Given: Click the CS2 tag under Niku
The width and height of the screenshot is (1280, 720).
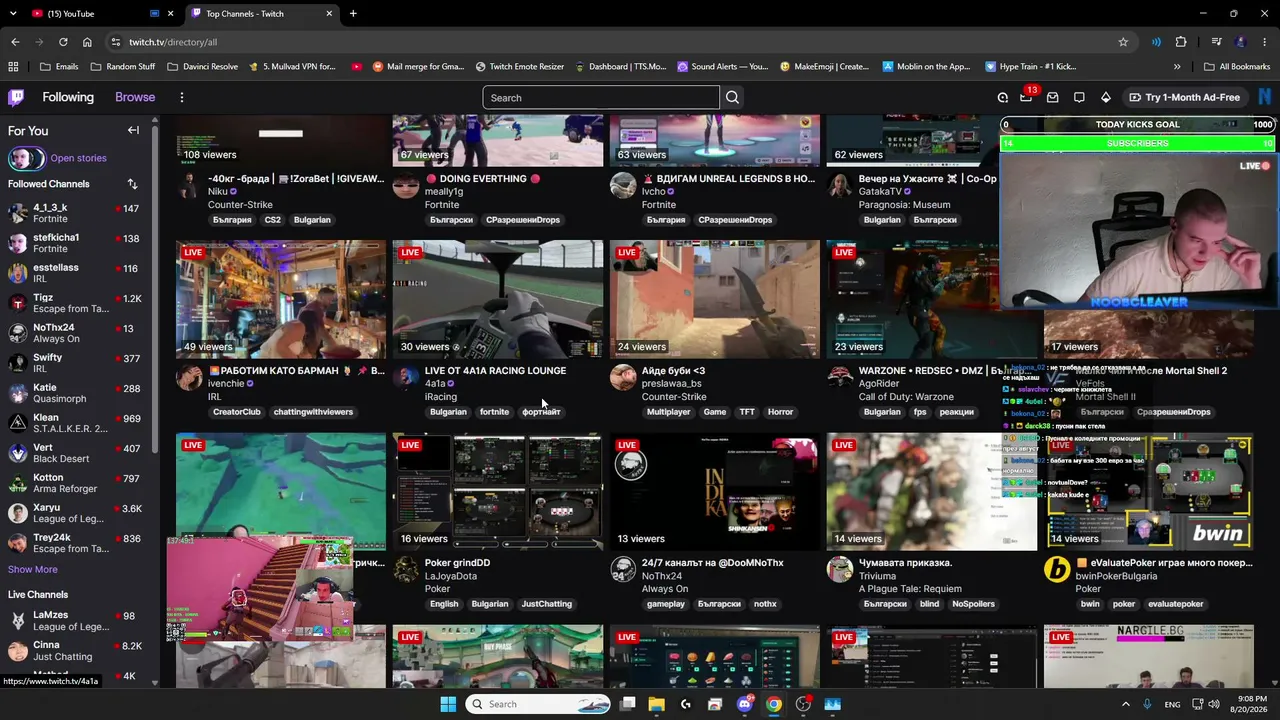Looking at the screenshot, I should click(273, 220).
